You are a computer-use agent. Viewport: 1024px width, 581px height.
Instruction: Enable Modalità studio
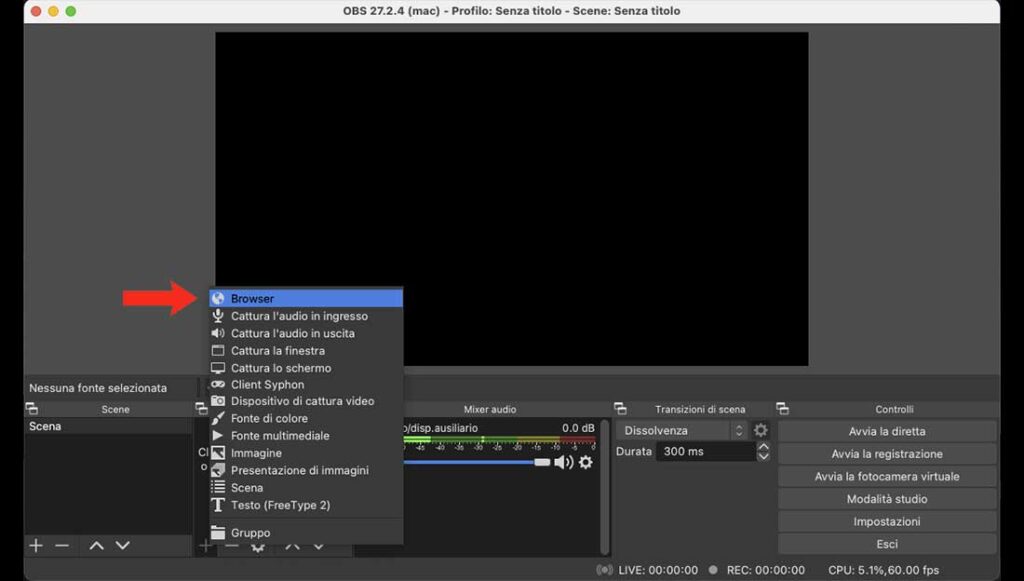pos(887,499)
